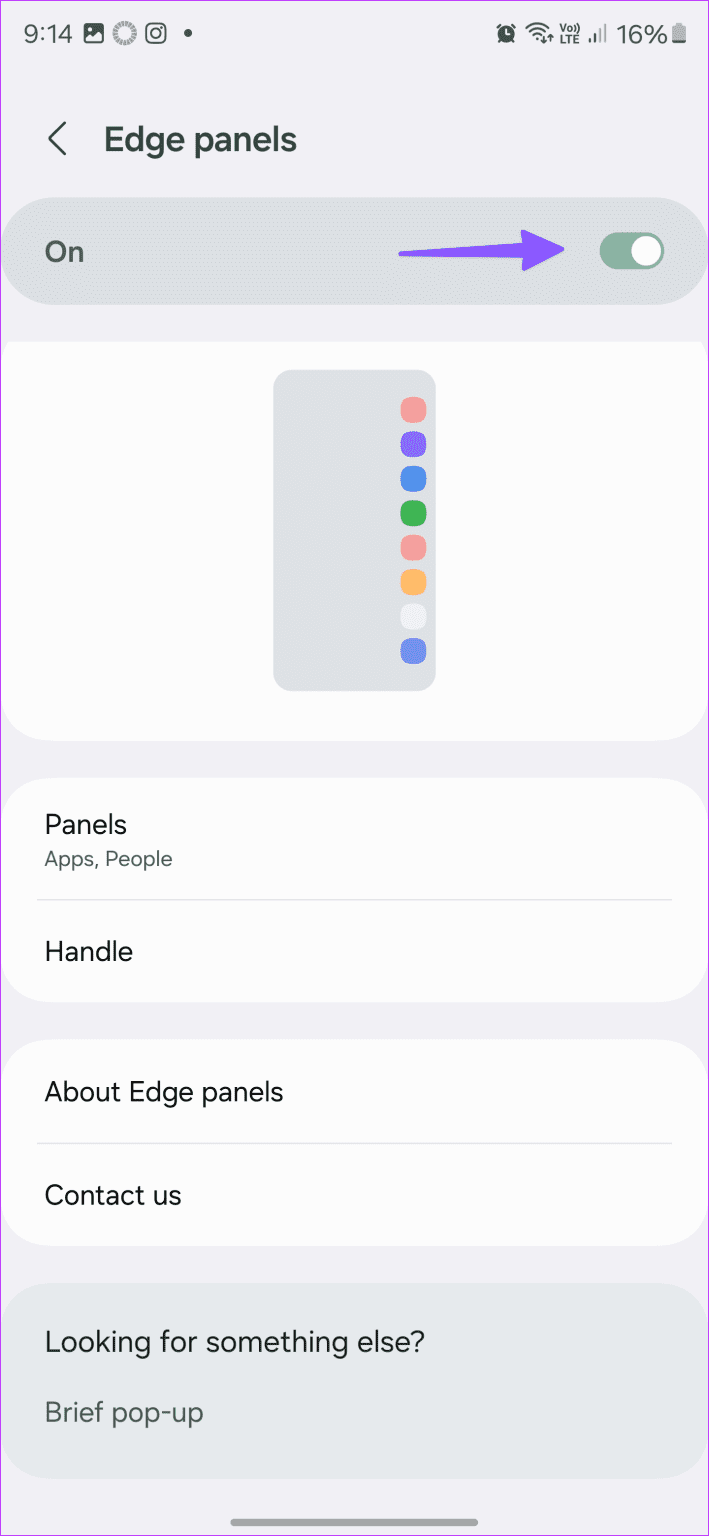This screenshot has width=709, height=1536.
Task: Turn off the Edge panels switch
Action: point(631,251)
